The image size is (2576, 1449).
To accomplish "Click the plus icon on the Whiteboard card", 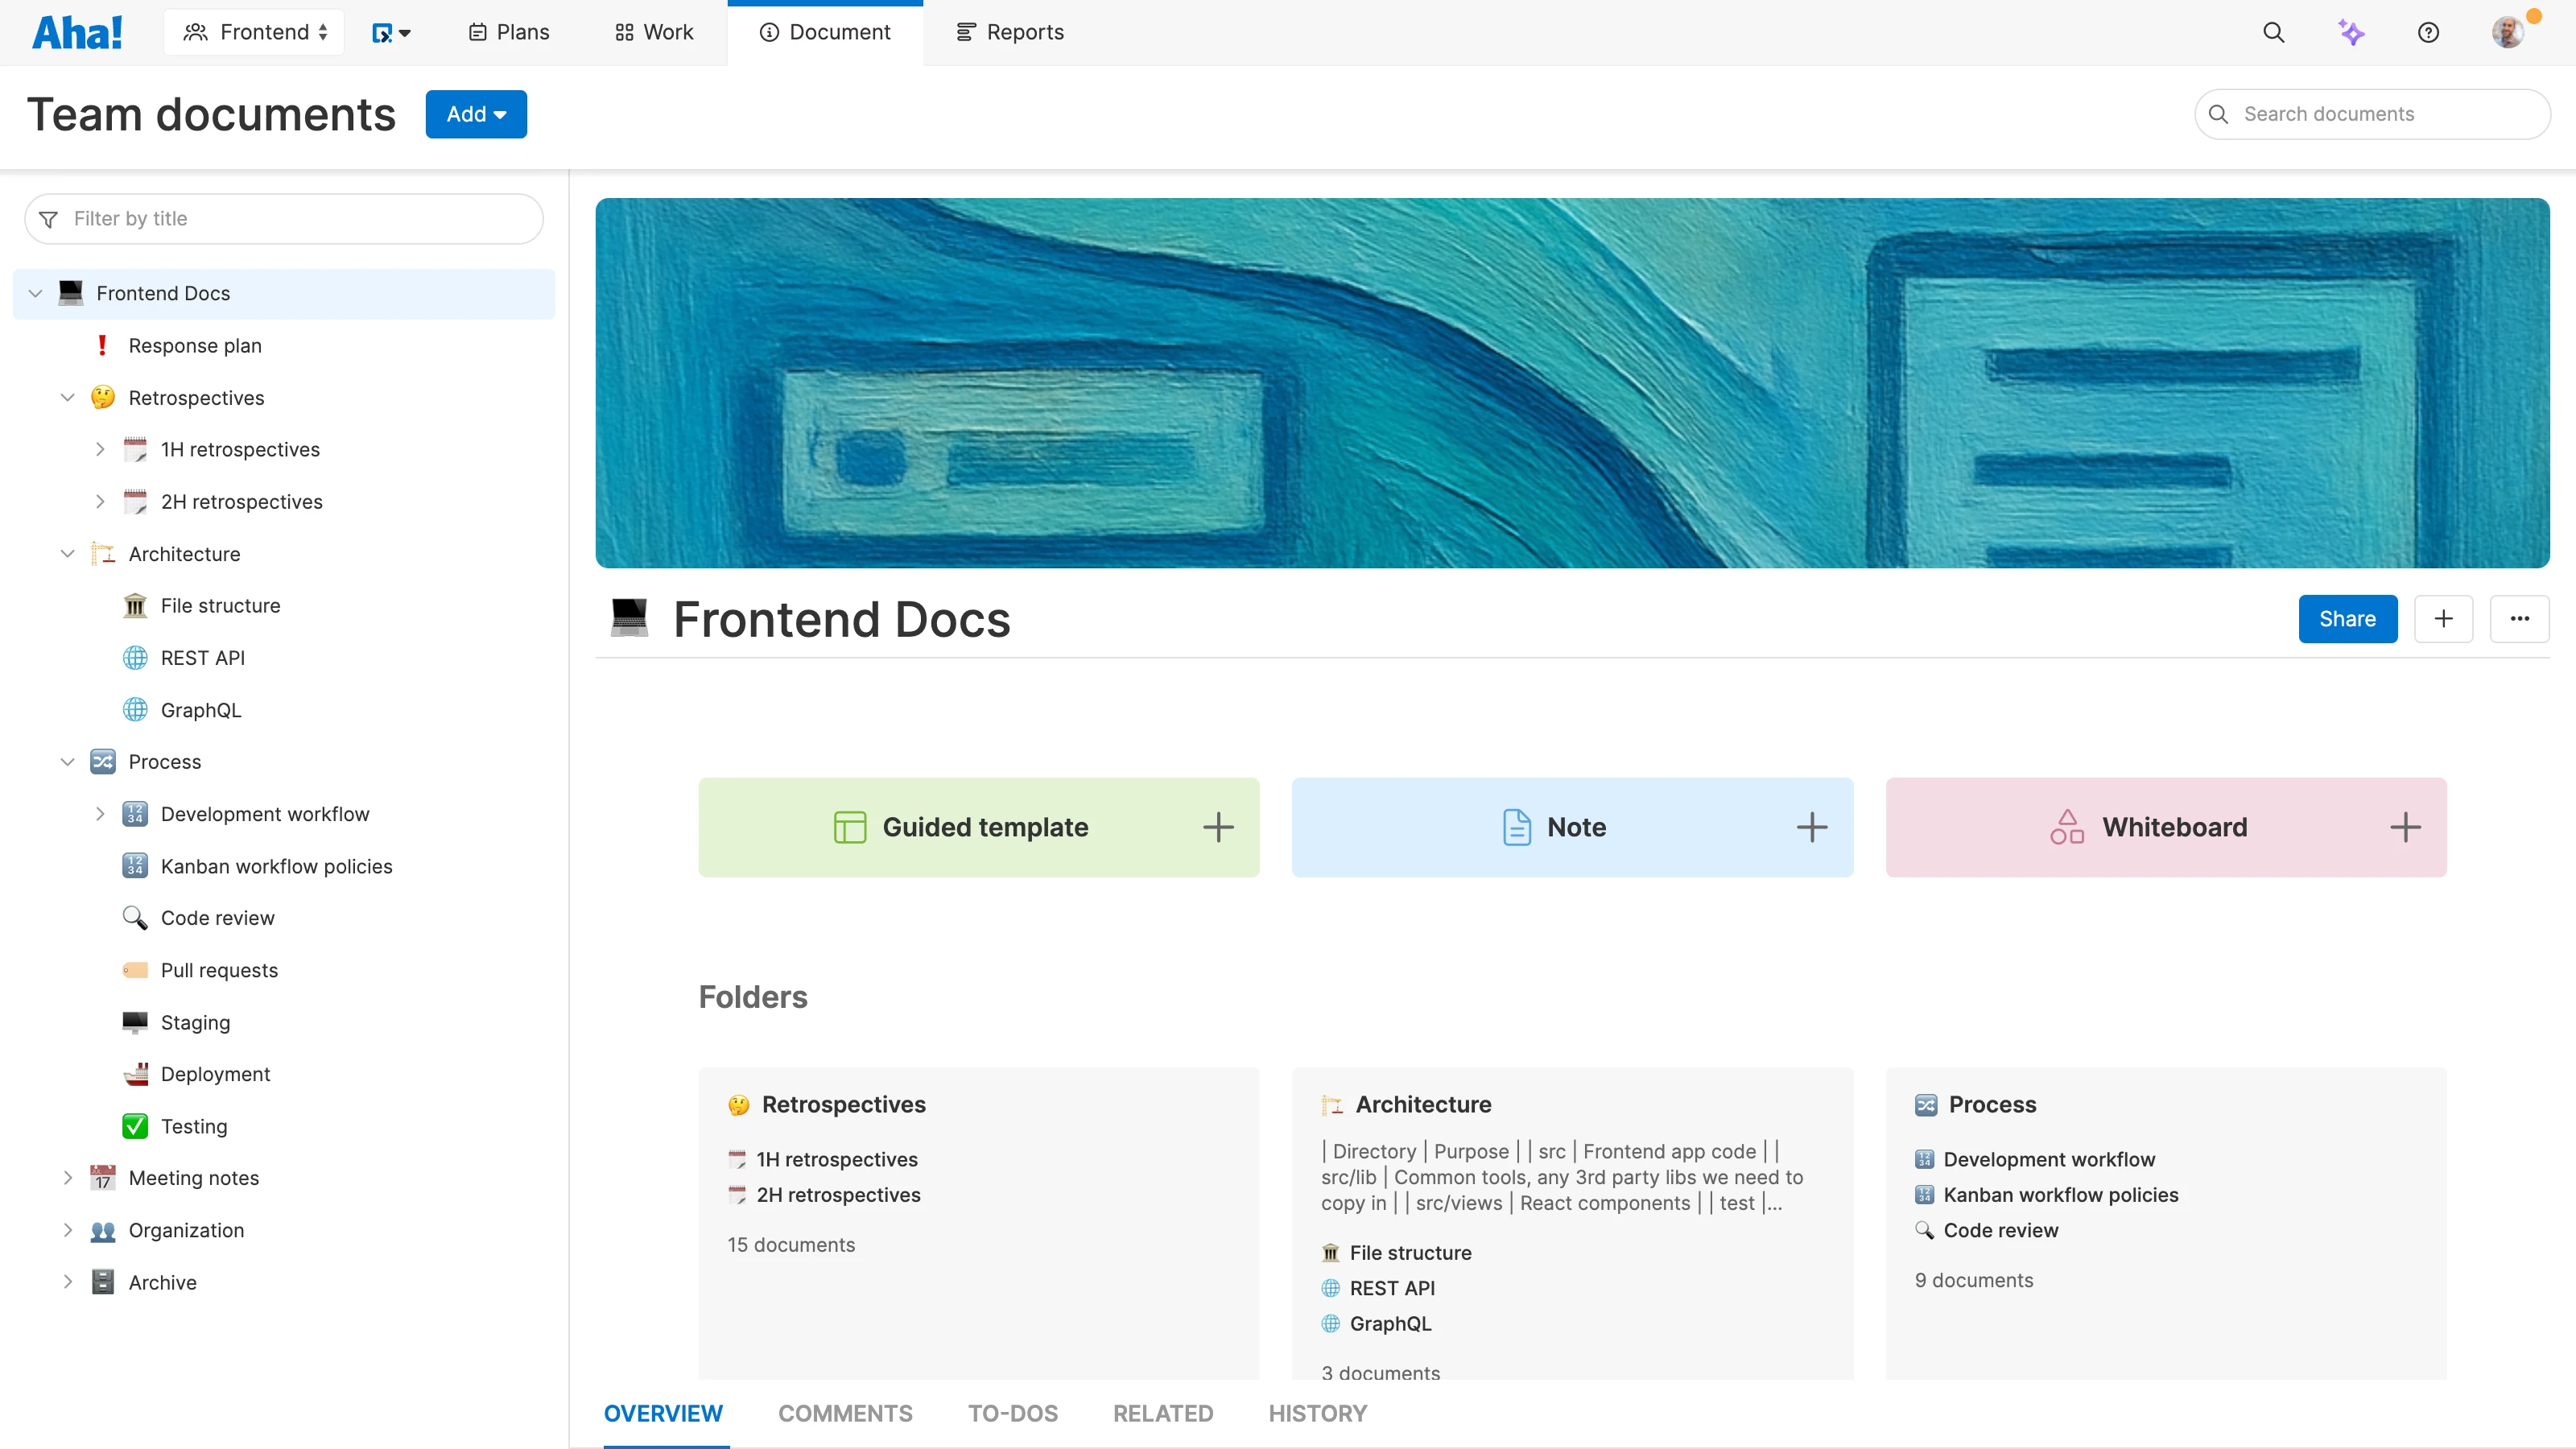I will 2406,827.
